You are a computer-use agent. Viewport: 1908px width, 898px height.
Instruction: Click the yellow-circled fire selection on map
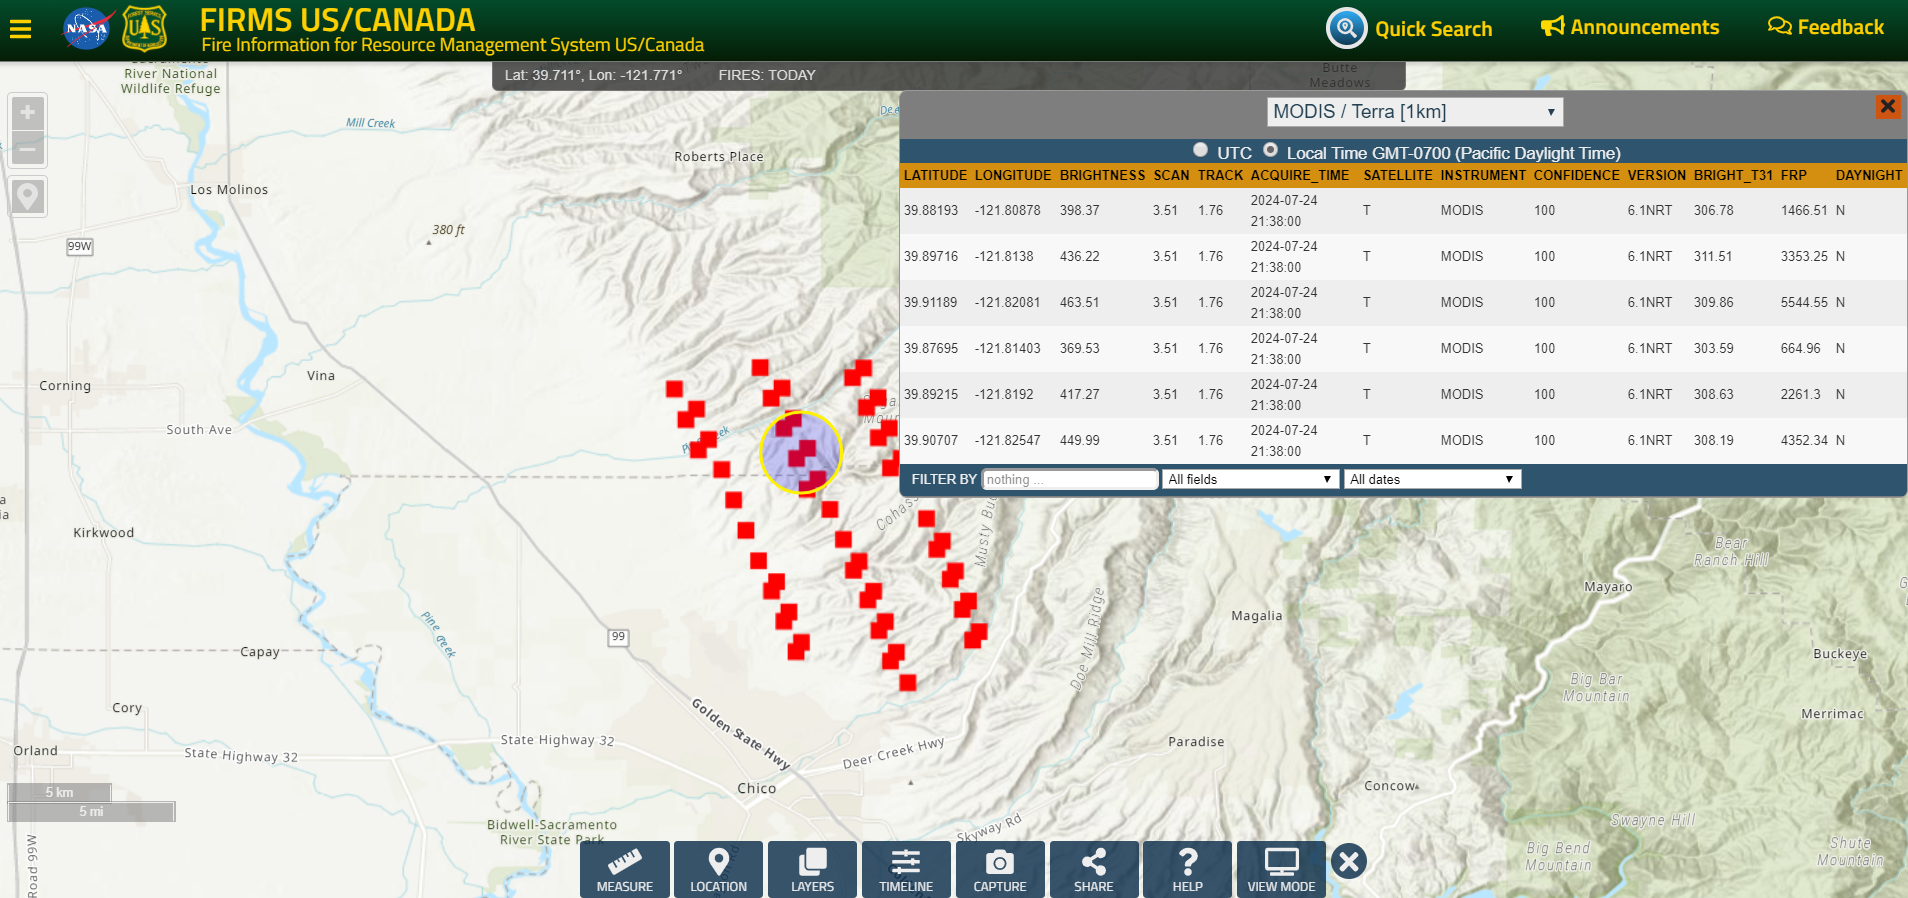[x=801, y=453]
